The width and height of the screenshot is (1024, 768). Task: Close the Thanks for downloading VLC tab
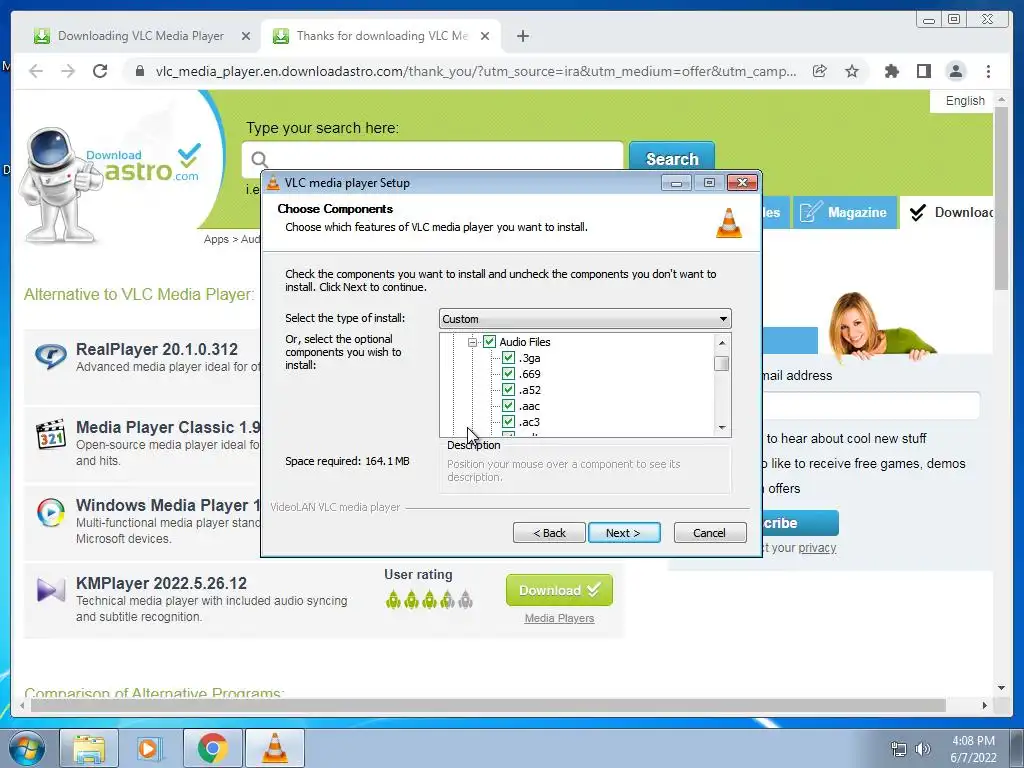[485, 36]
